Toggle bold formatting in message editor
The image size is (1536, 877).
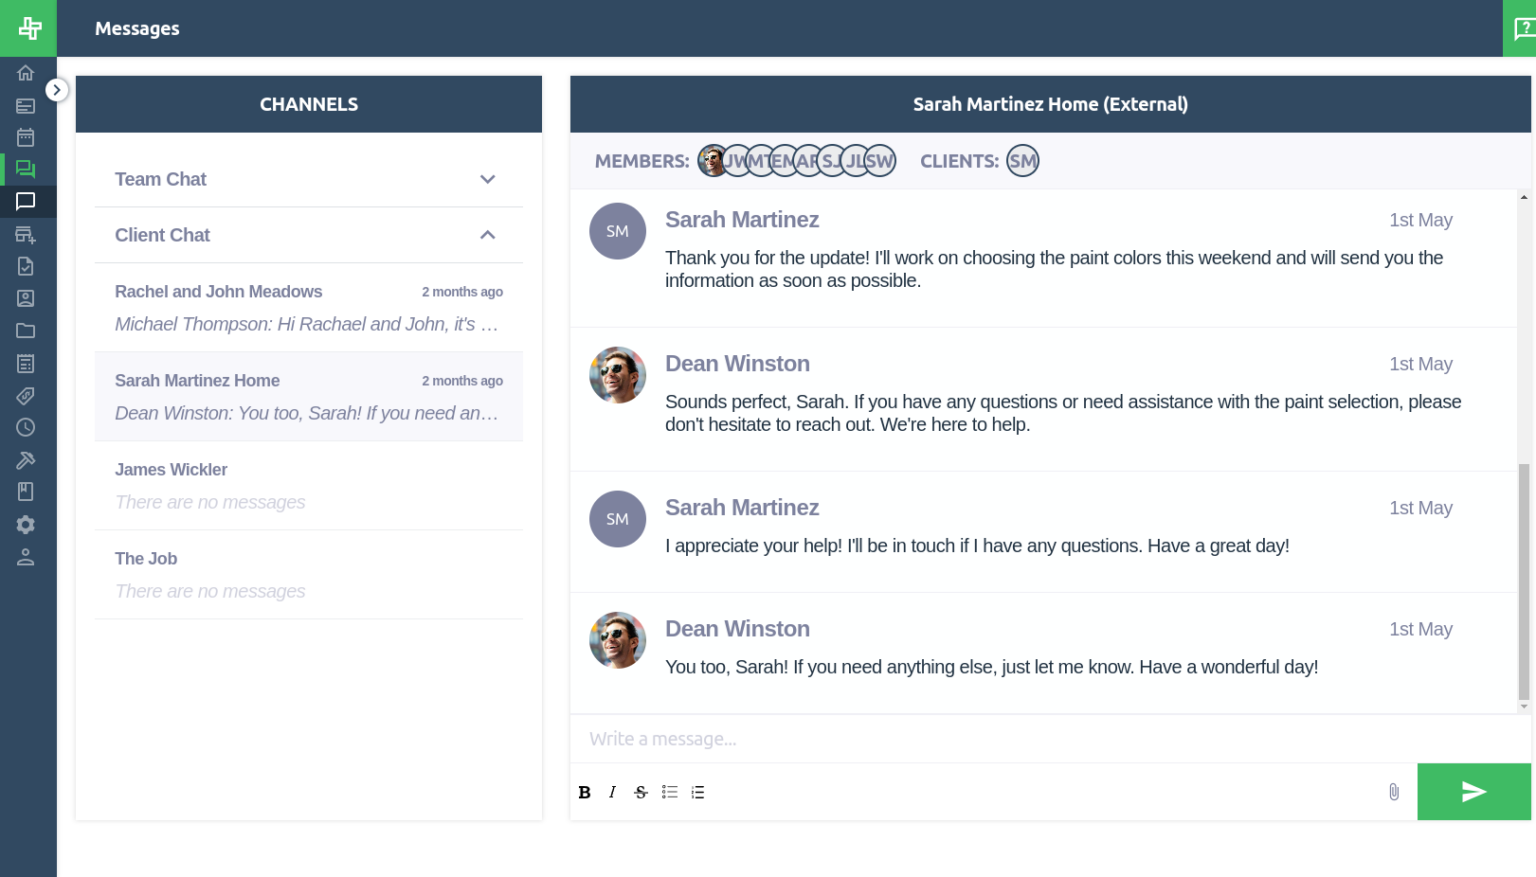coord(585,792)
